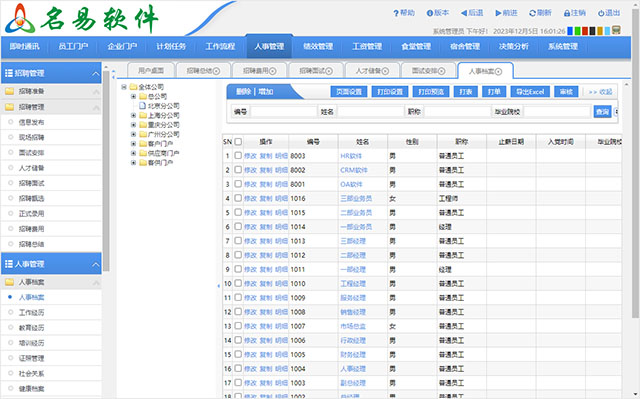This screenshot has width=640, height=399.
Task: Exit via the 退出 power icon
Action: click(601, 13)
